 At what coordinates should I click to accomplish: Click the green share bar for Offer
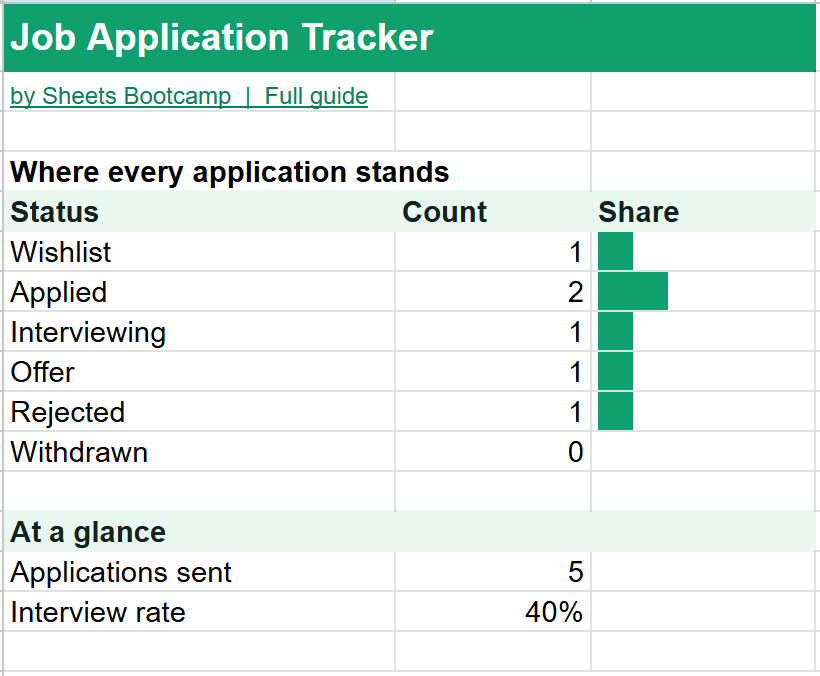point(616,371)
